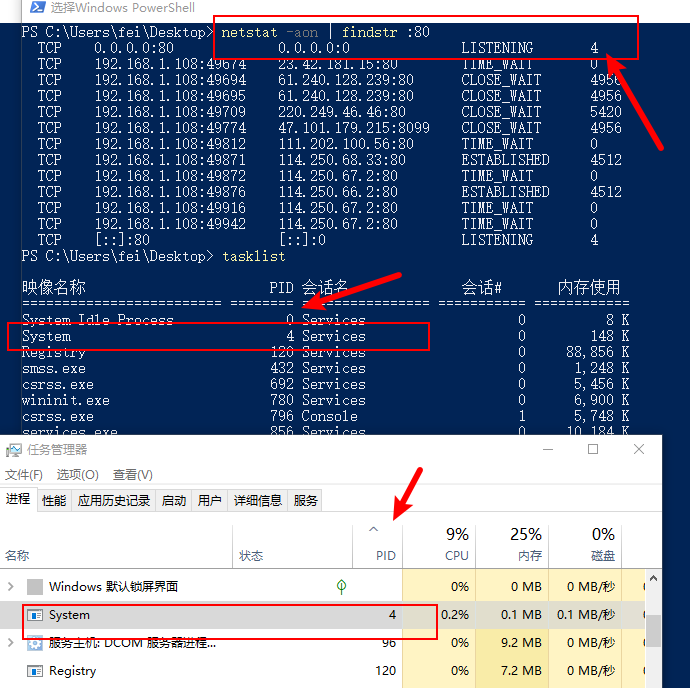Click the sort arrow above the PID column

[x=373, y=529]
